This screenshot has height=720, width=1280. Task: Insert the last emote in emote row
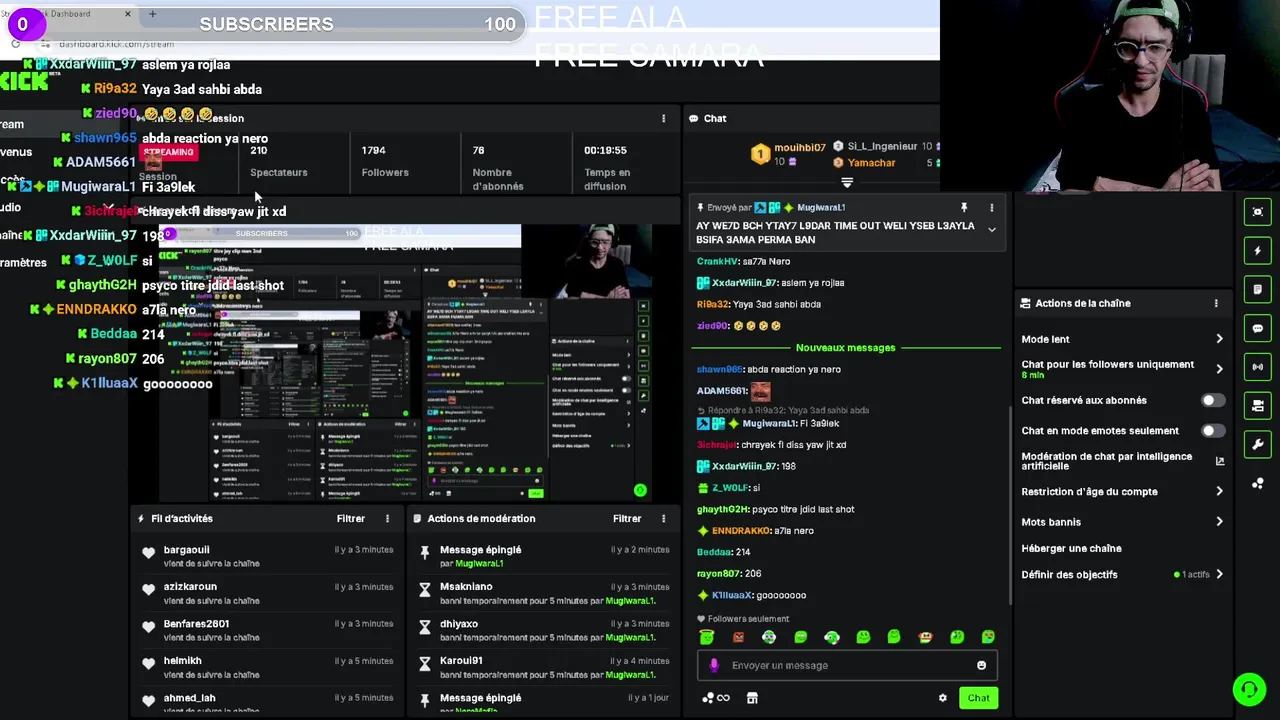coord(988,637)
